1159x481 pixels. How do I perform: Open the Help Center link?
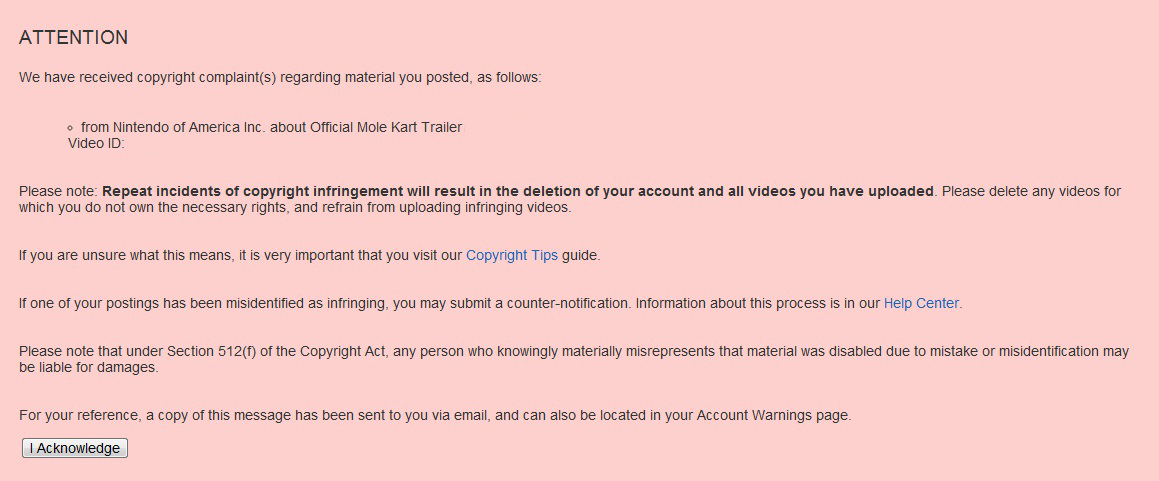click(x=921, y=304)
